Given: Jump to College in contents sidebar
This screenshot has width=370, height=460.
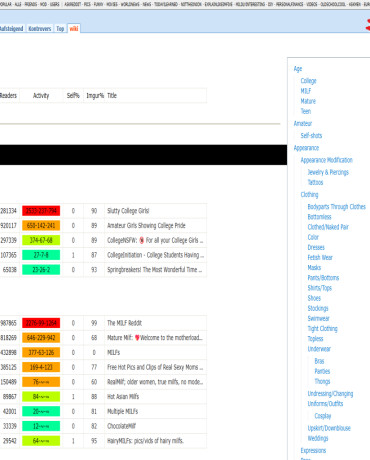Looking at the screenshot, I should (308, 81).
